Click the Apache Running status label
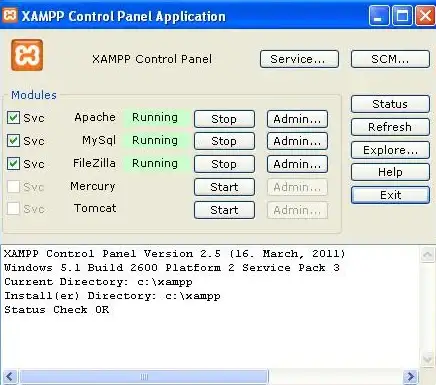Image resolution: width=436 pixels, height=385 pixels. [x=155, y=117]
